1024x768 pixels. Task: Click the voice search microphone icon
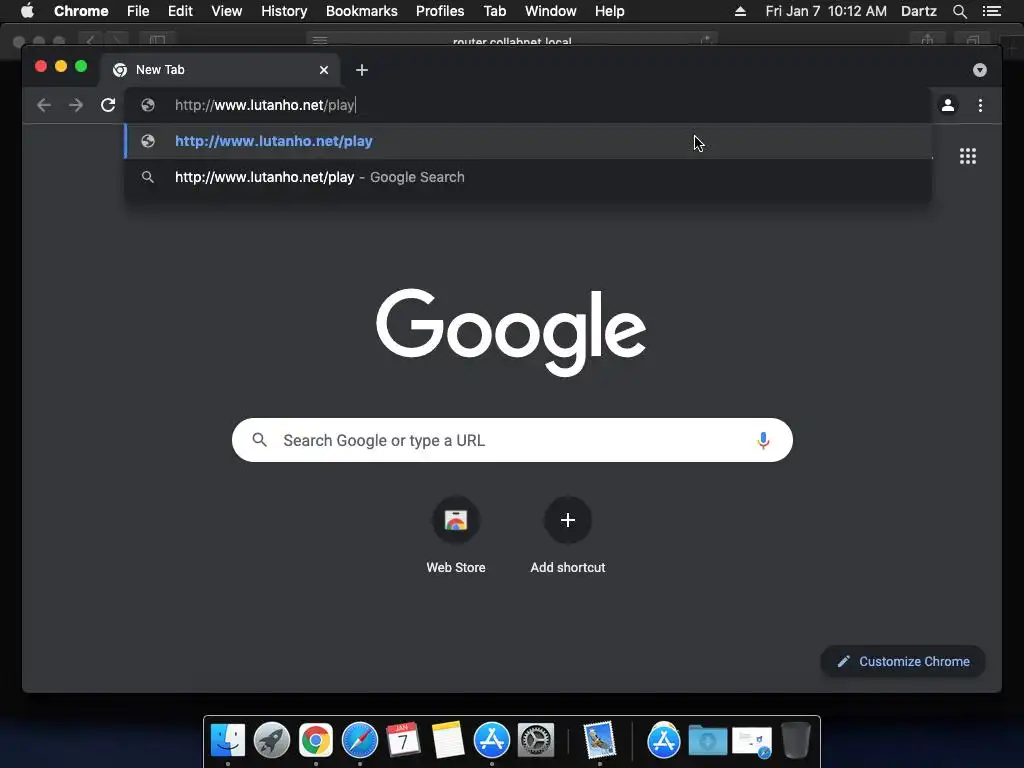(763, 440)
